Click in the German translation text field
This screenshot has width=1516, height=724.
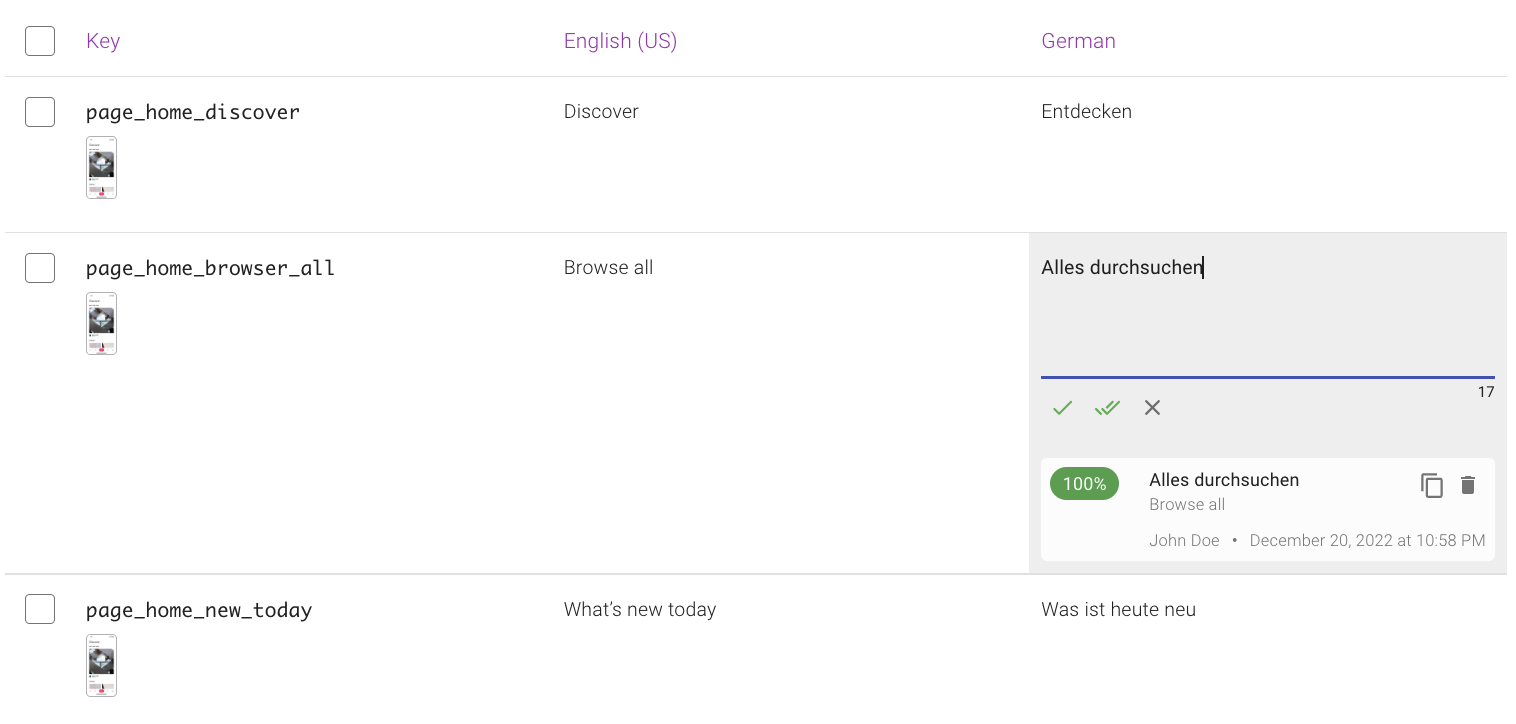pyautogui.click(x=1268, y=312)
